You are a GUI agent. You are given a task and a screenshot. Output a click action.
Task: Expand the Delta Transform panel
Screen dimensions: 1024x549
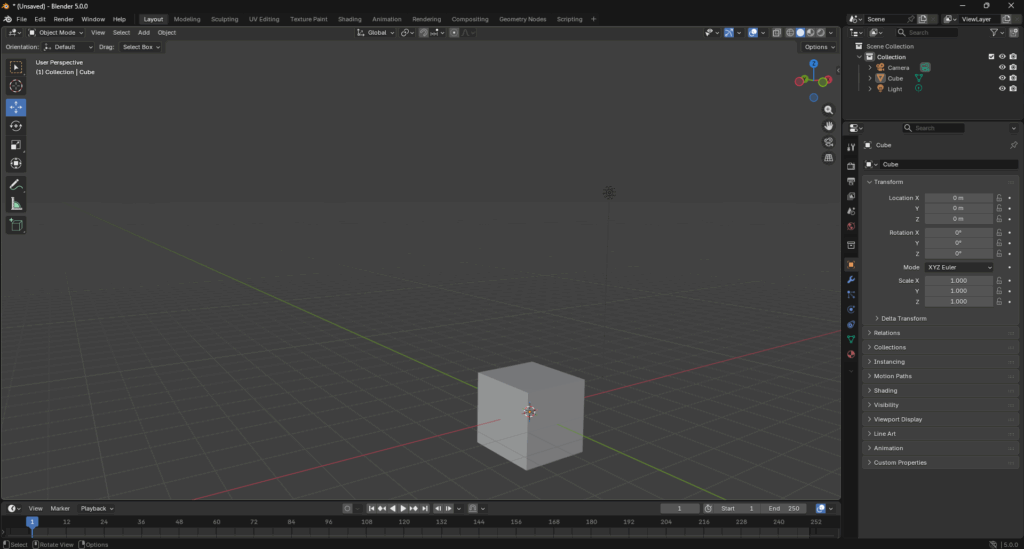[903, 318]
